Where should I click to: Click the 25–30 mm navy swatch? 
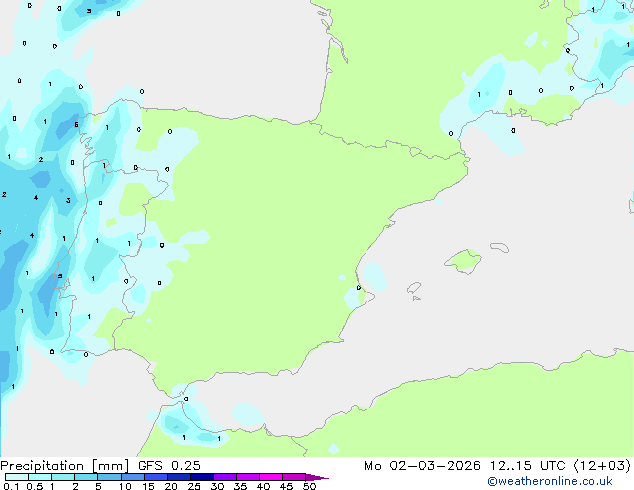(201, 477)
